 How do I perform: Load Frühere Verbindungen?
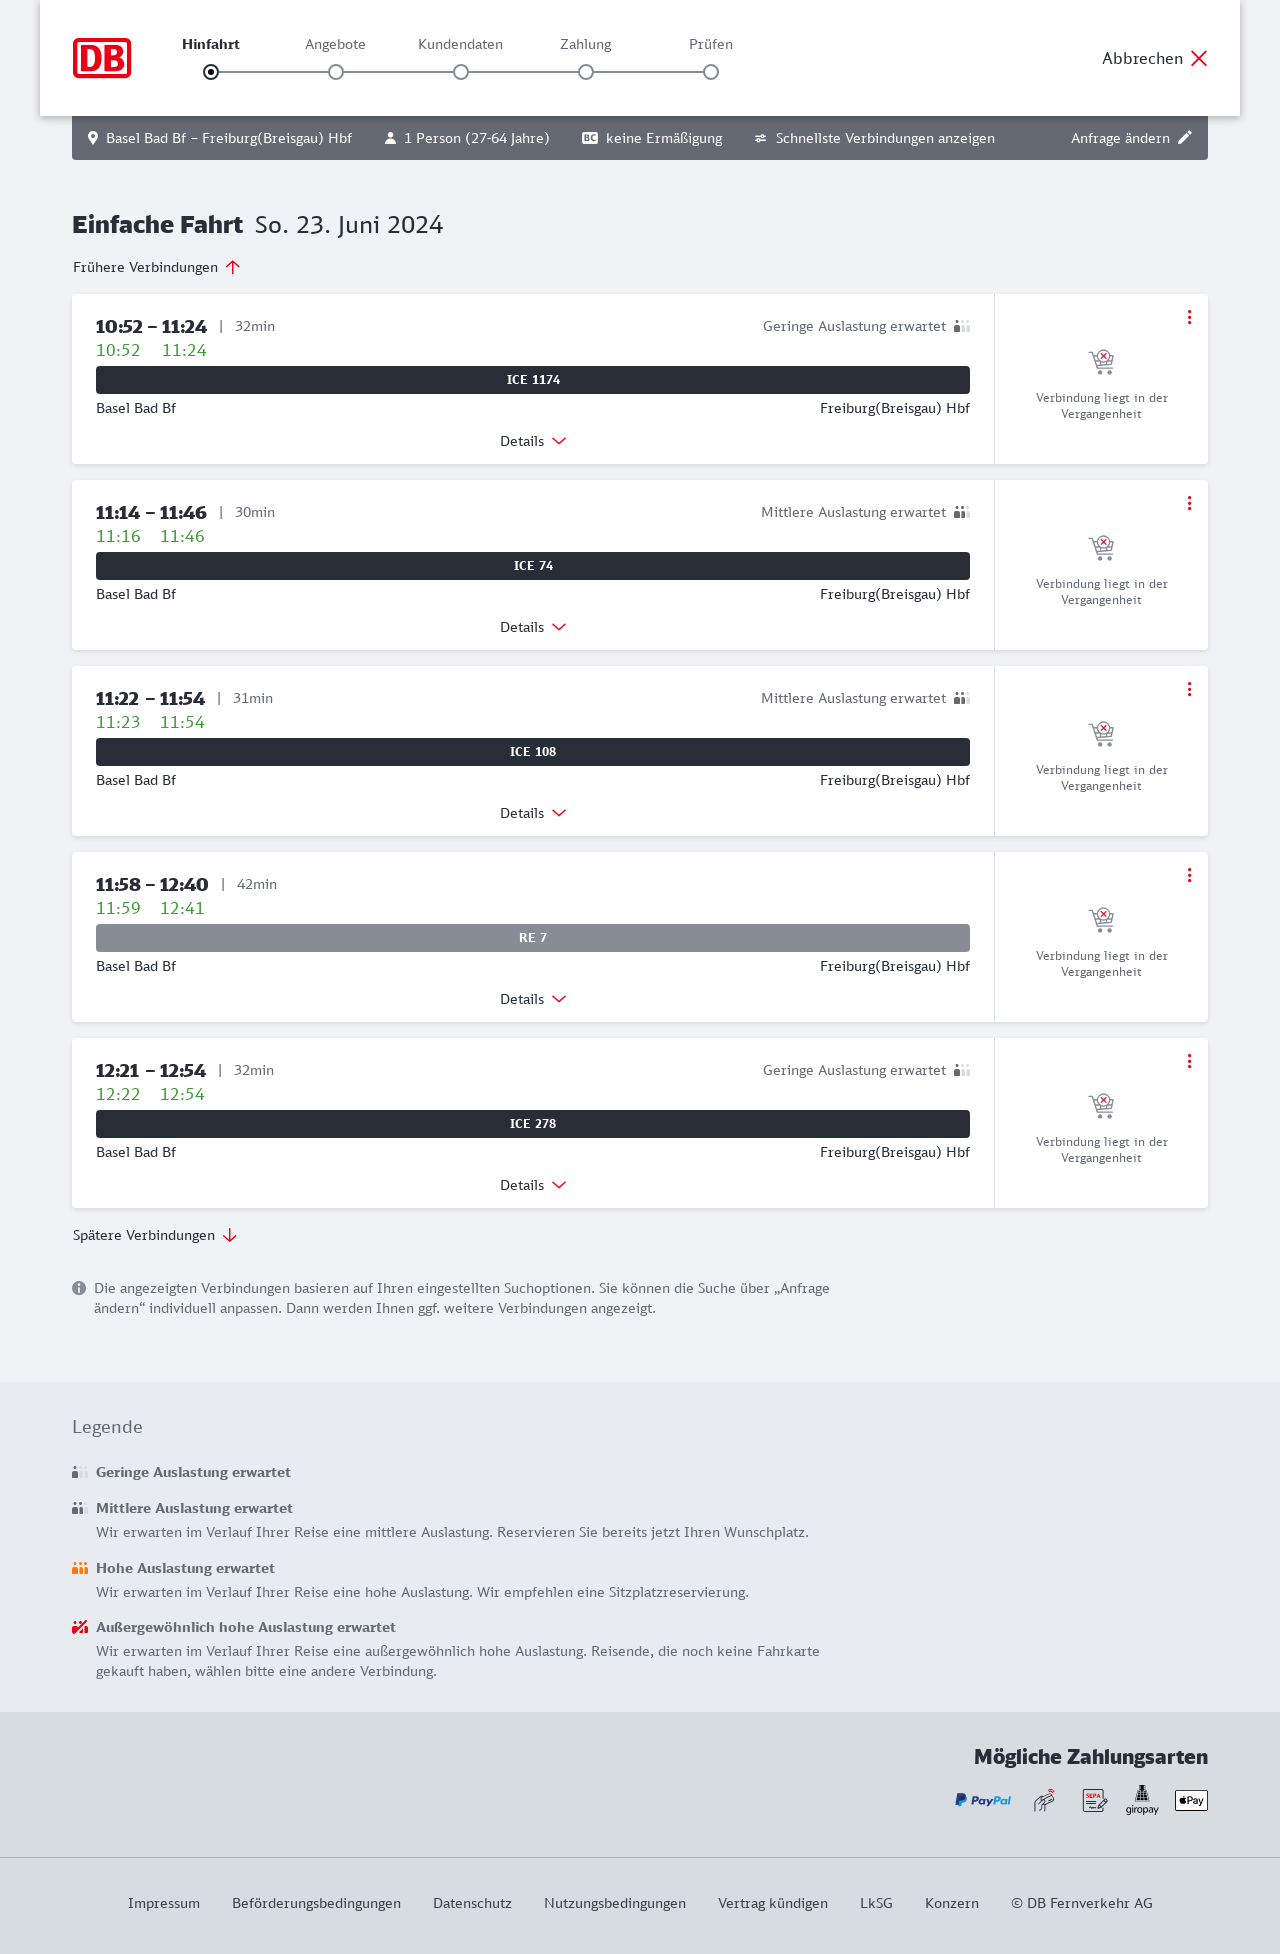click(x=157, y=267)
